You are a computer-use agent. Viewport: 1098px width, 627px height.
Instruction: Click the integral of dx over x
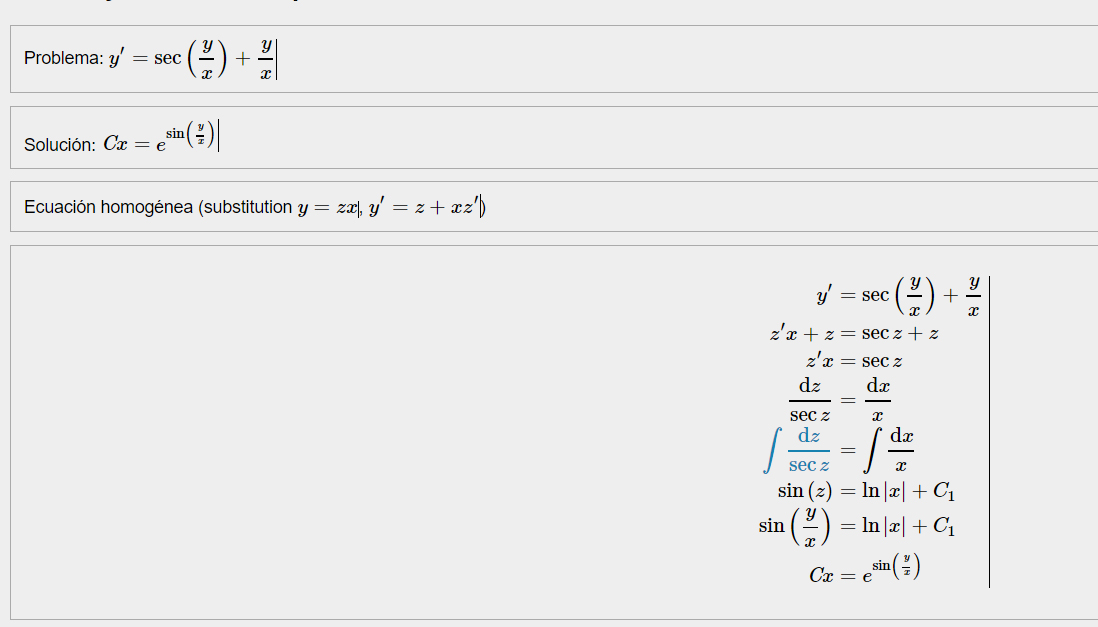pos(891,450)
